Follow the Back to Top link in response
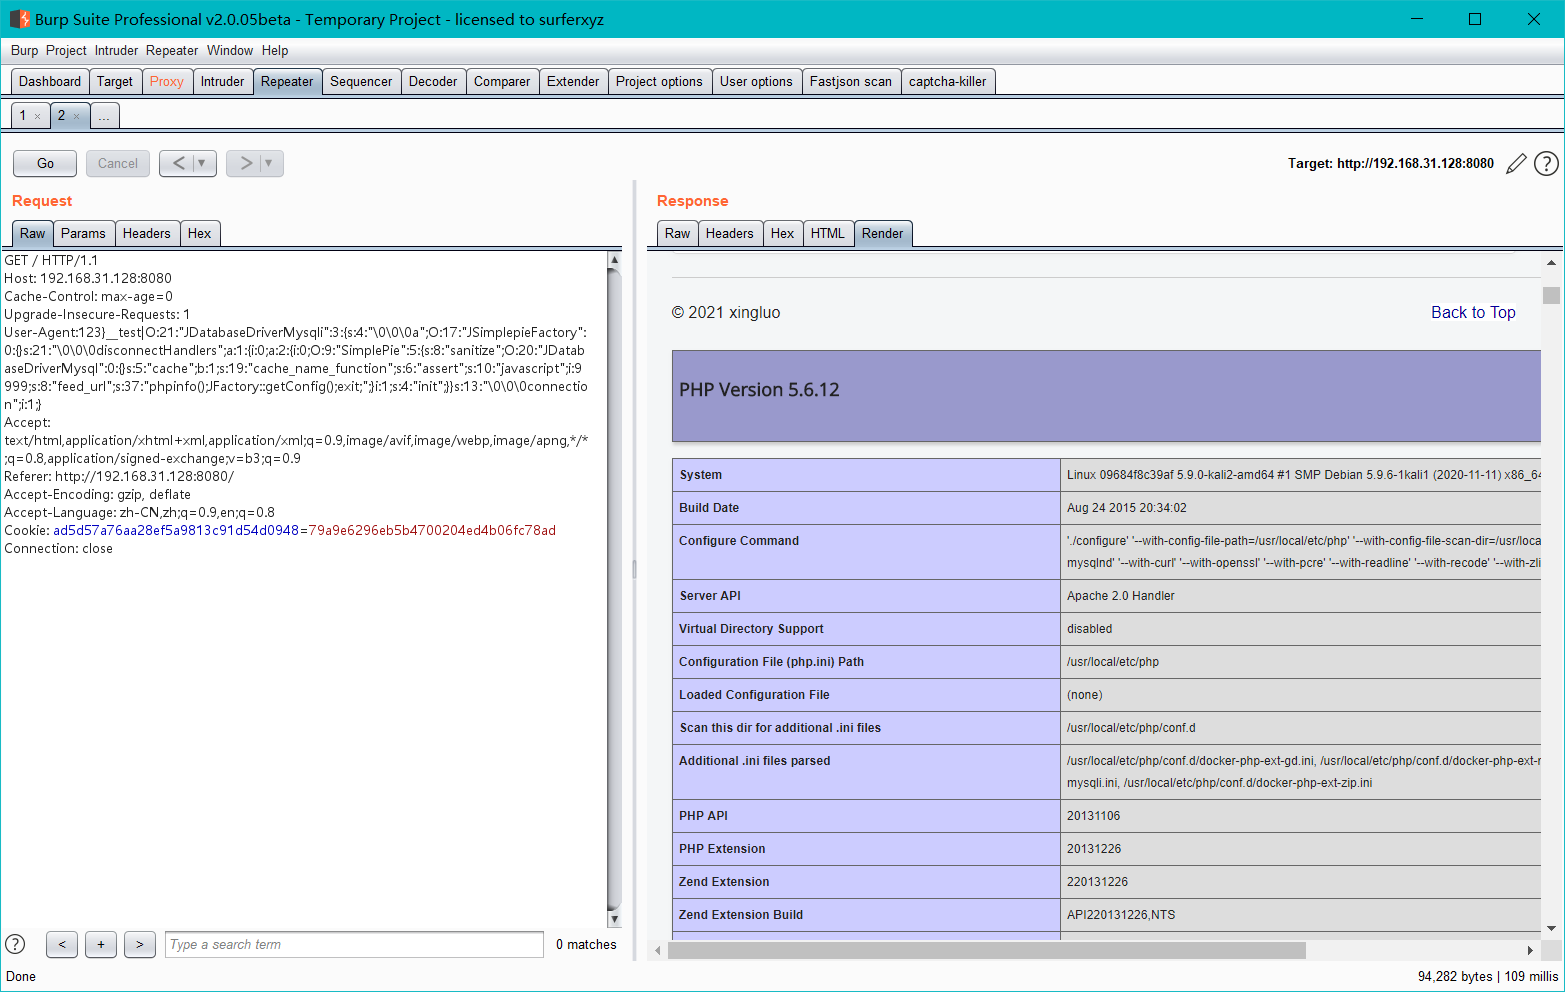Image resolution: width=1565 pixels, height=992 pixels. [1473, 312]
